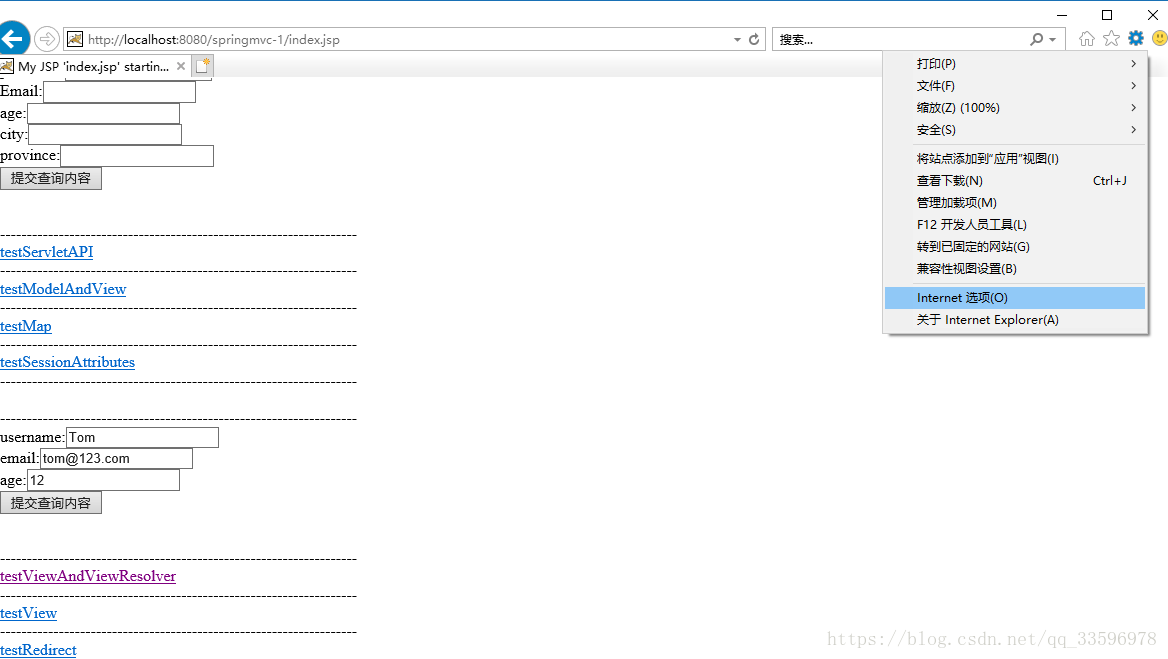Open 安全(S) submenu
1168x659 pixels.
(x=1015, y=130)
